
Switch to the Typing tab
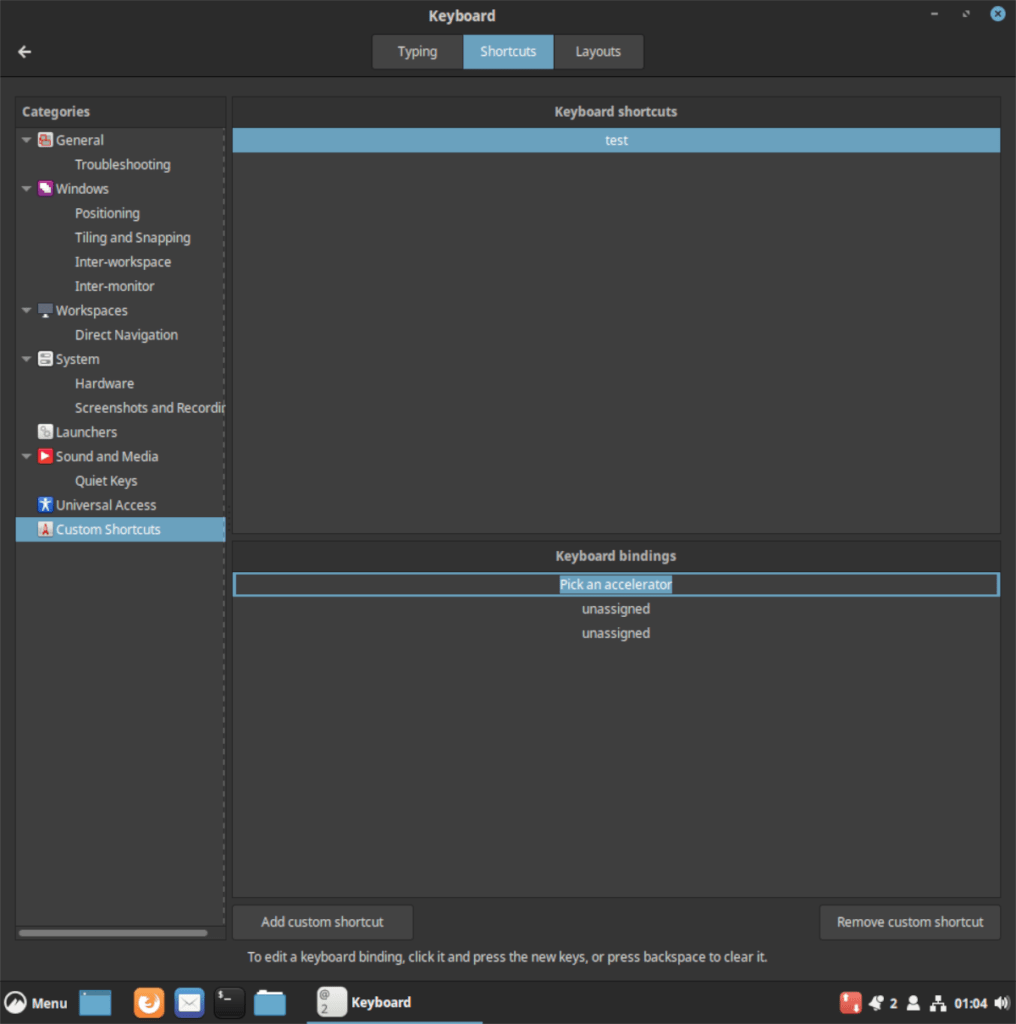click(x=417, y=51)
